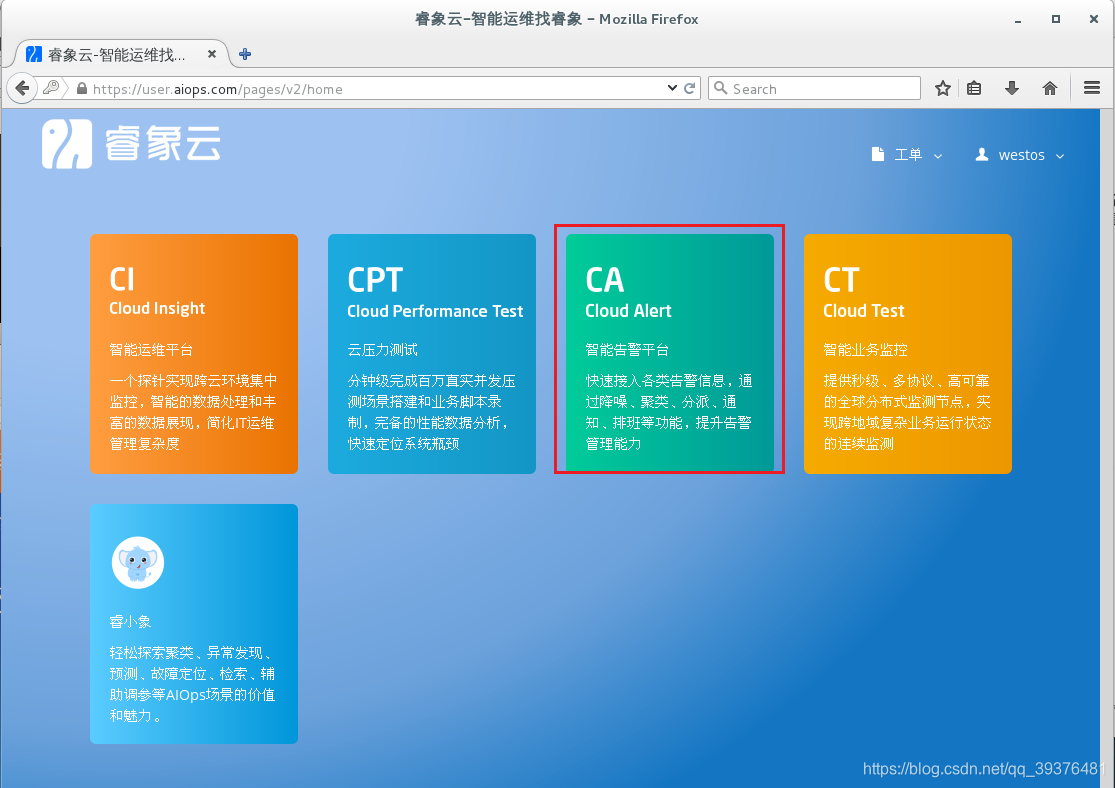Show bookmarks list icon in toolbar
This screenshot has height=788, width=1115.
click(974, 88)
